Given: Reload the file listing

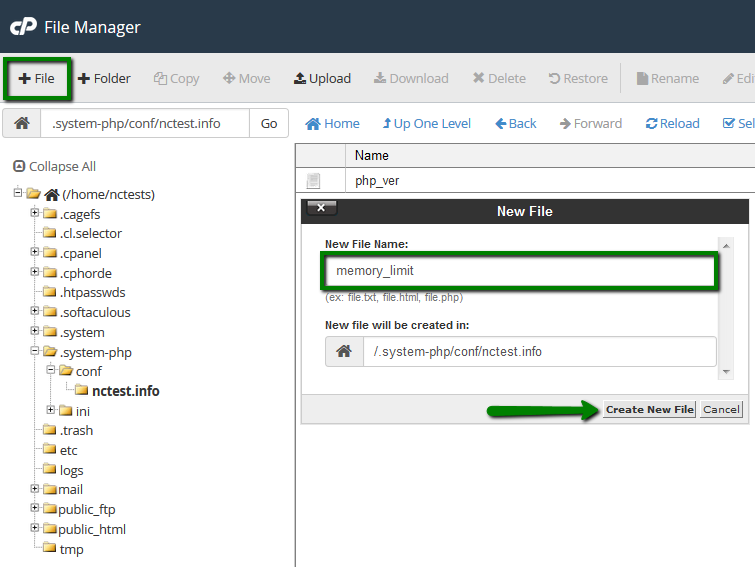Looking at the screenshot, I should (672, 124).
